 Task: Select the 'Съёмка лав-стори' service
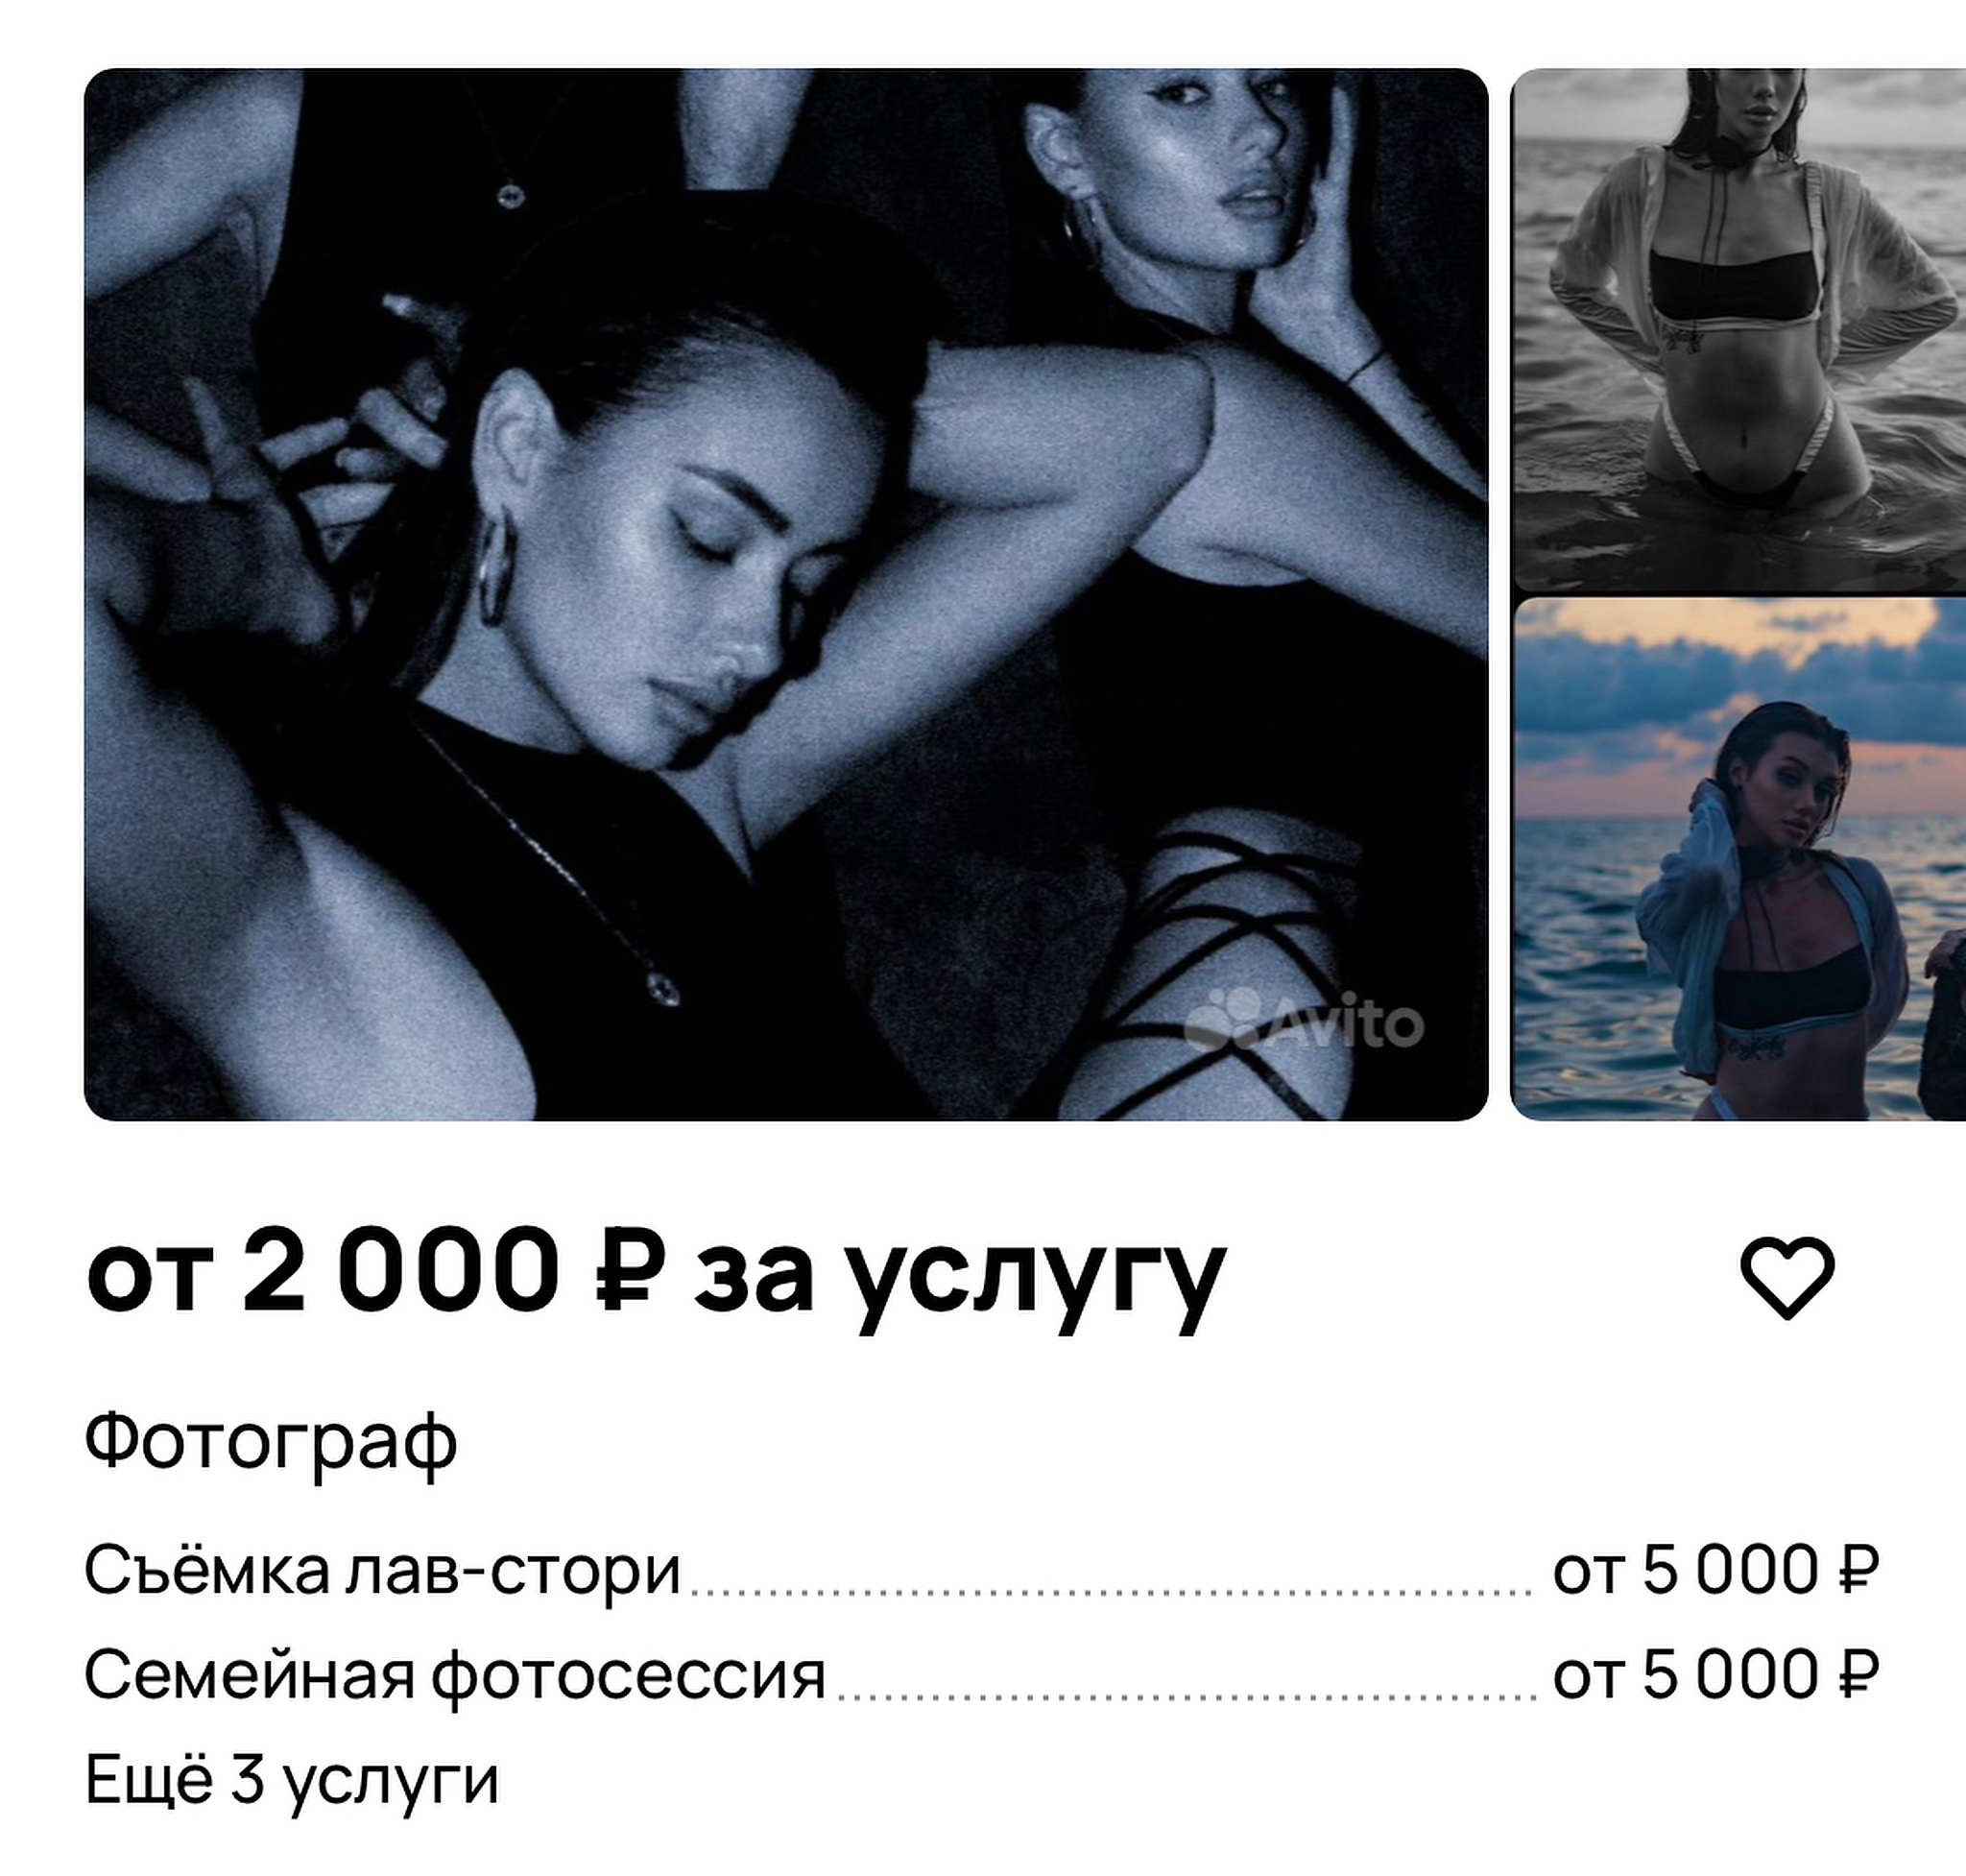pyautogui.click(x=382, y=1570)
